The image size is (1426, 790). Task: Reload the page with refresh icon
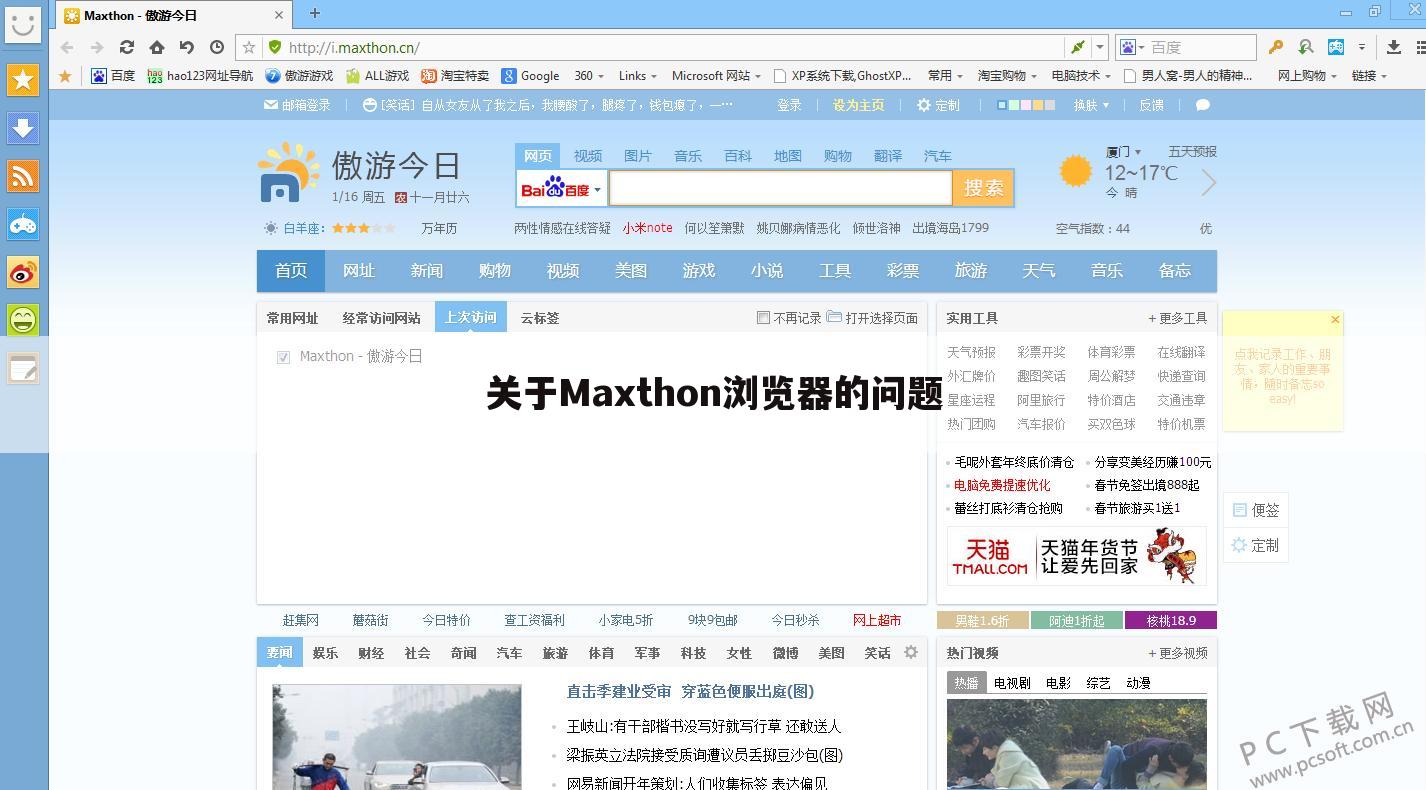click(127, 47)
